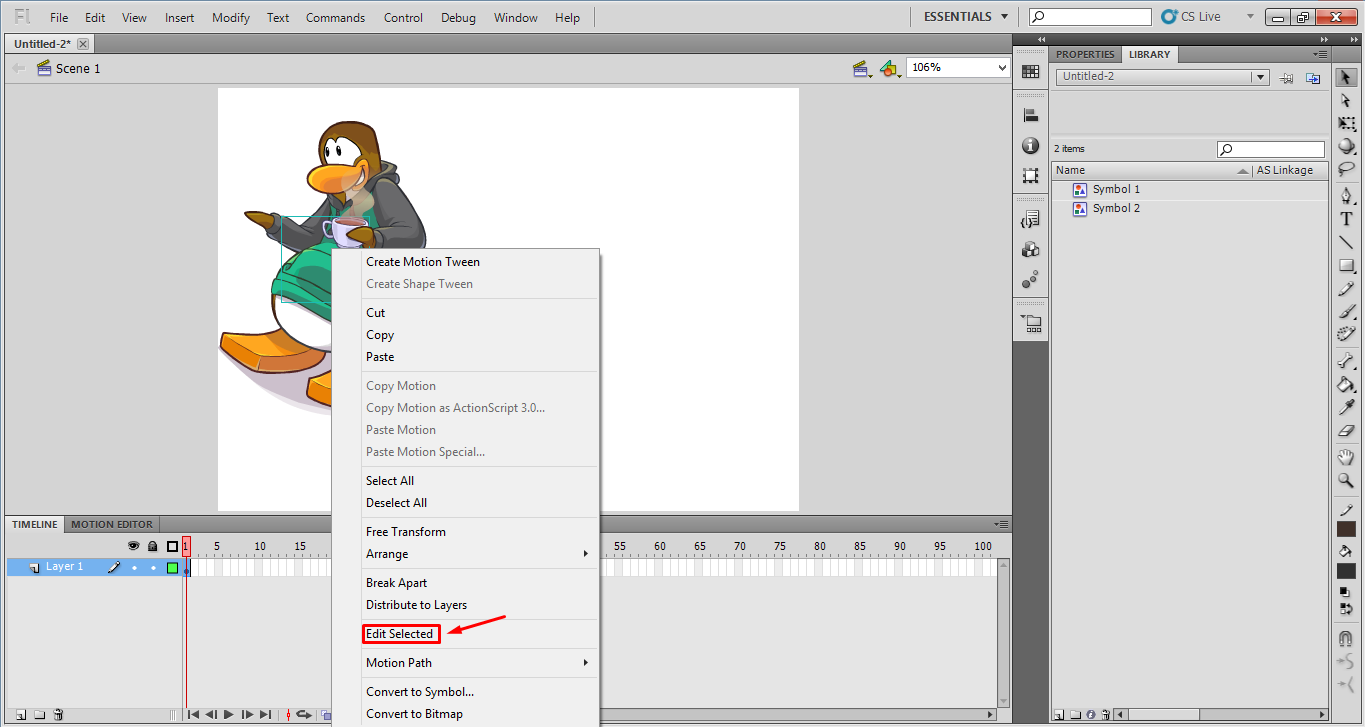Choose Edit Selected from context menu
This screenshot has width=1365, height=727.
[x=400, y=634]
